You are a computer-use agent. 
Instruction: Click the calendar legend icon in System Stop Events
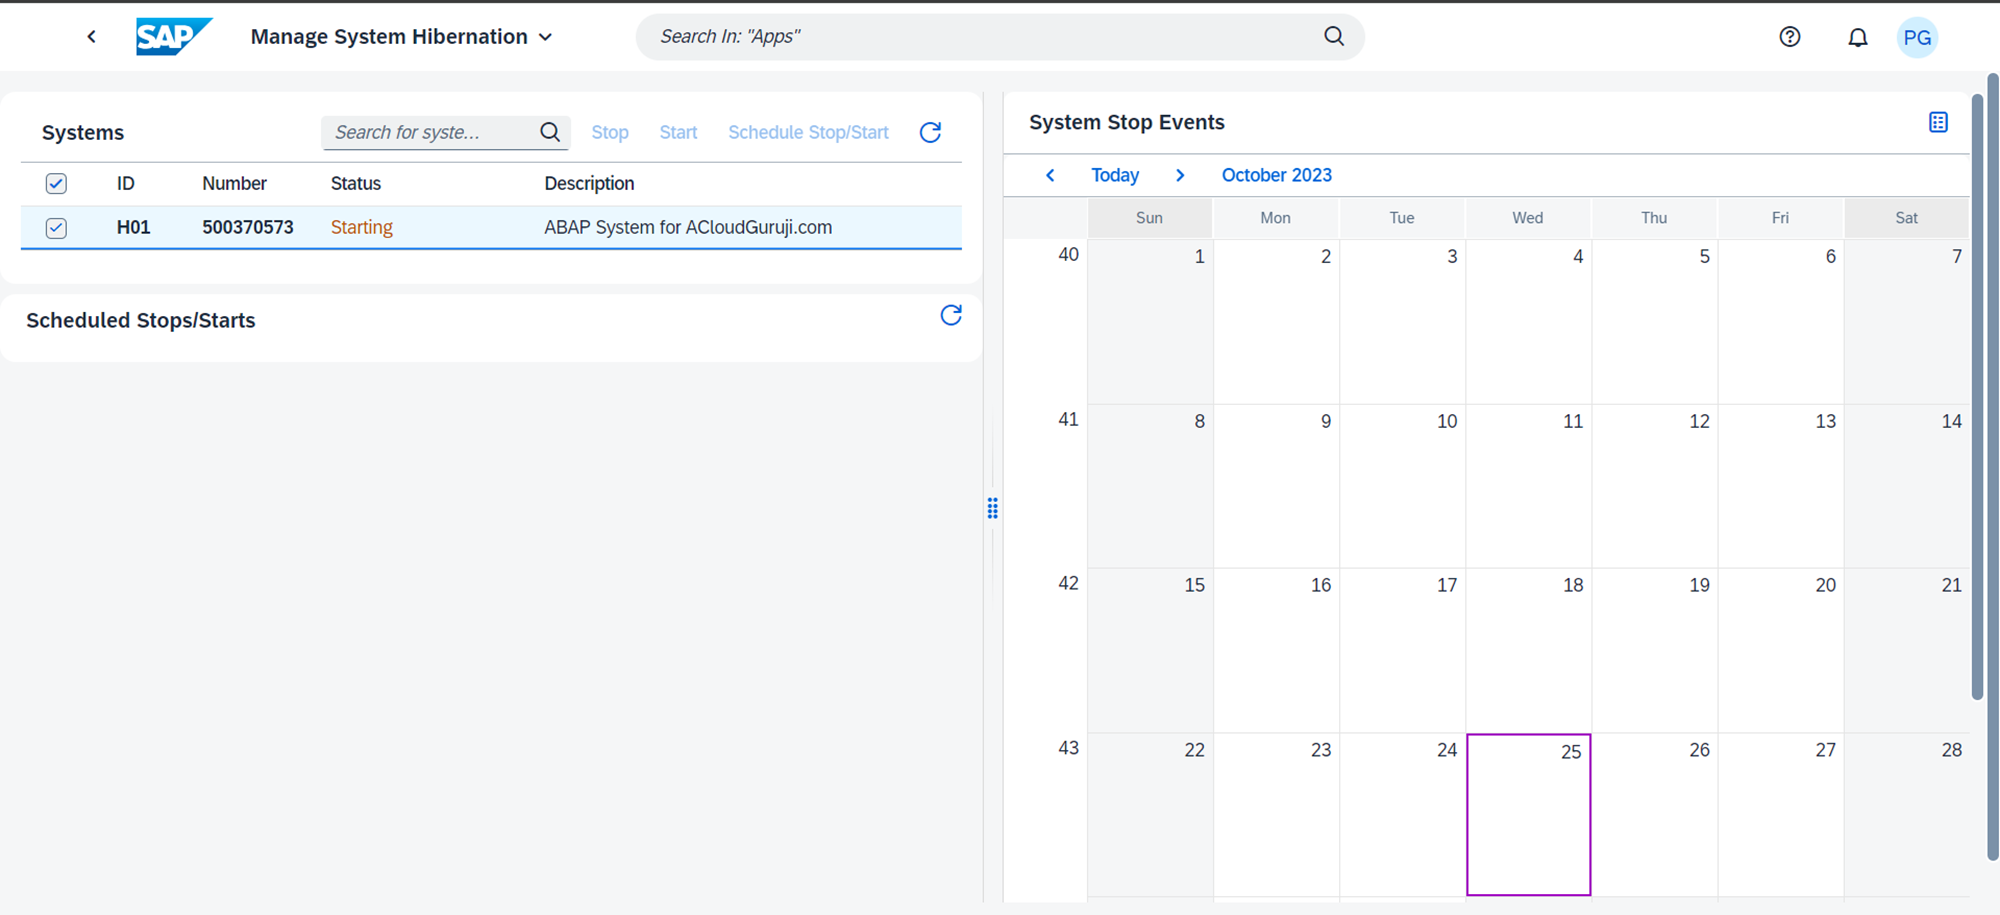point(1937,122)
